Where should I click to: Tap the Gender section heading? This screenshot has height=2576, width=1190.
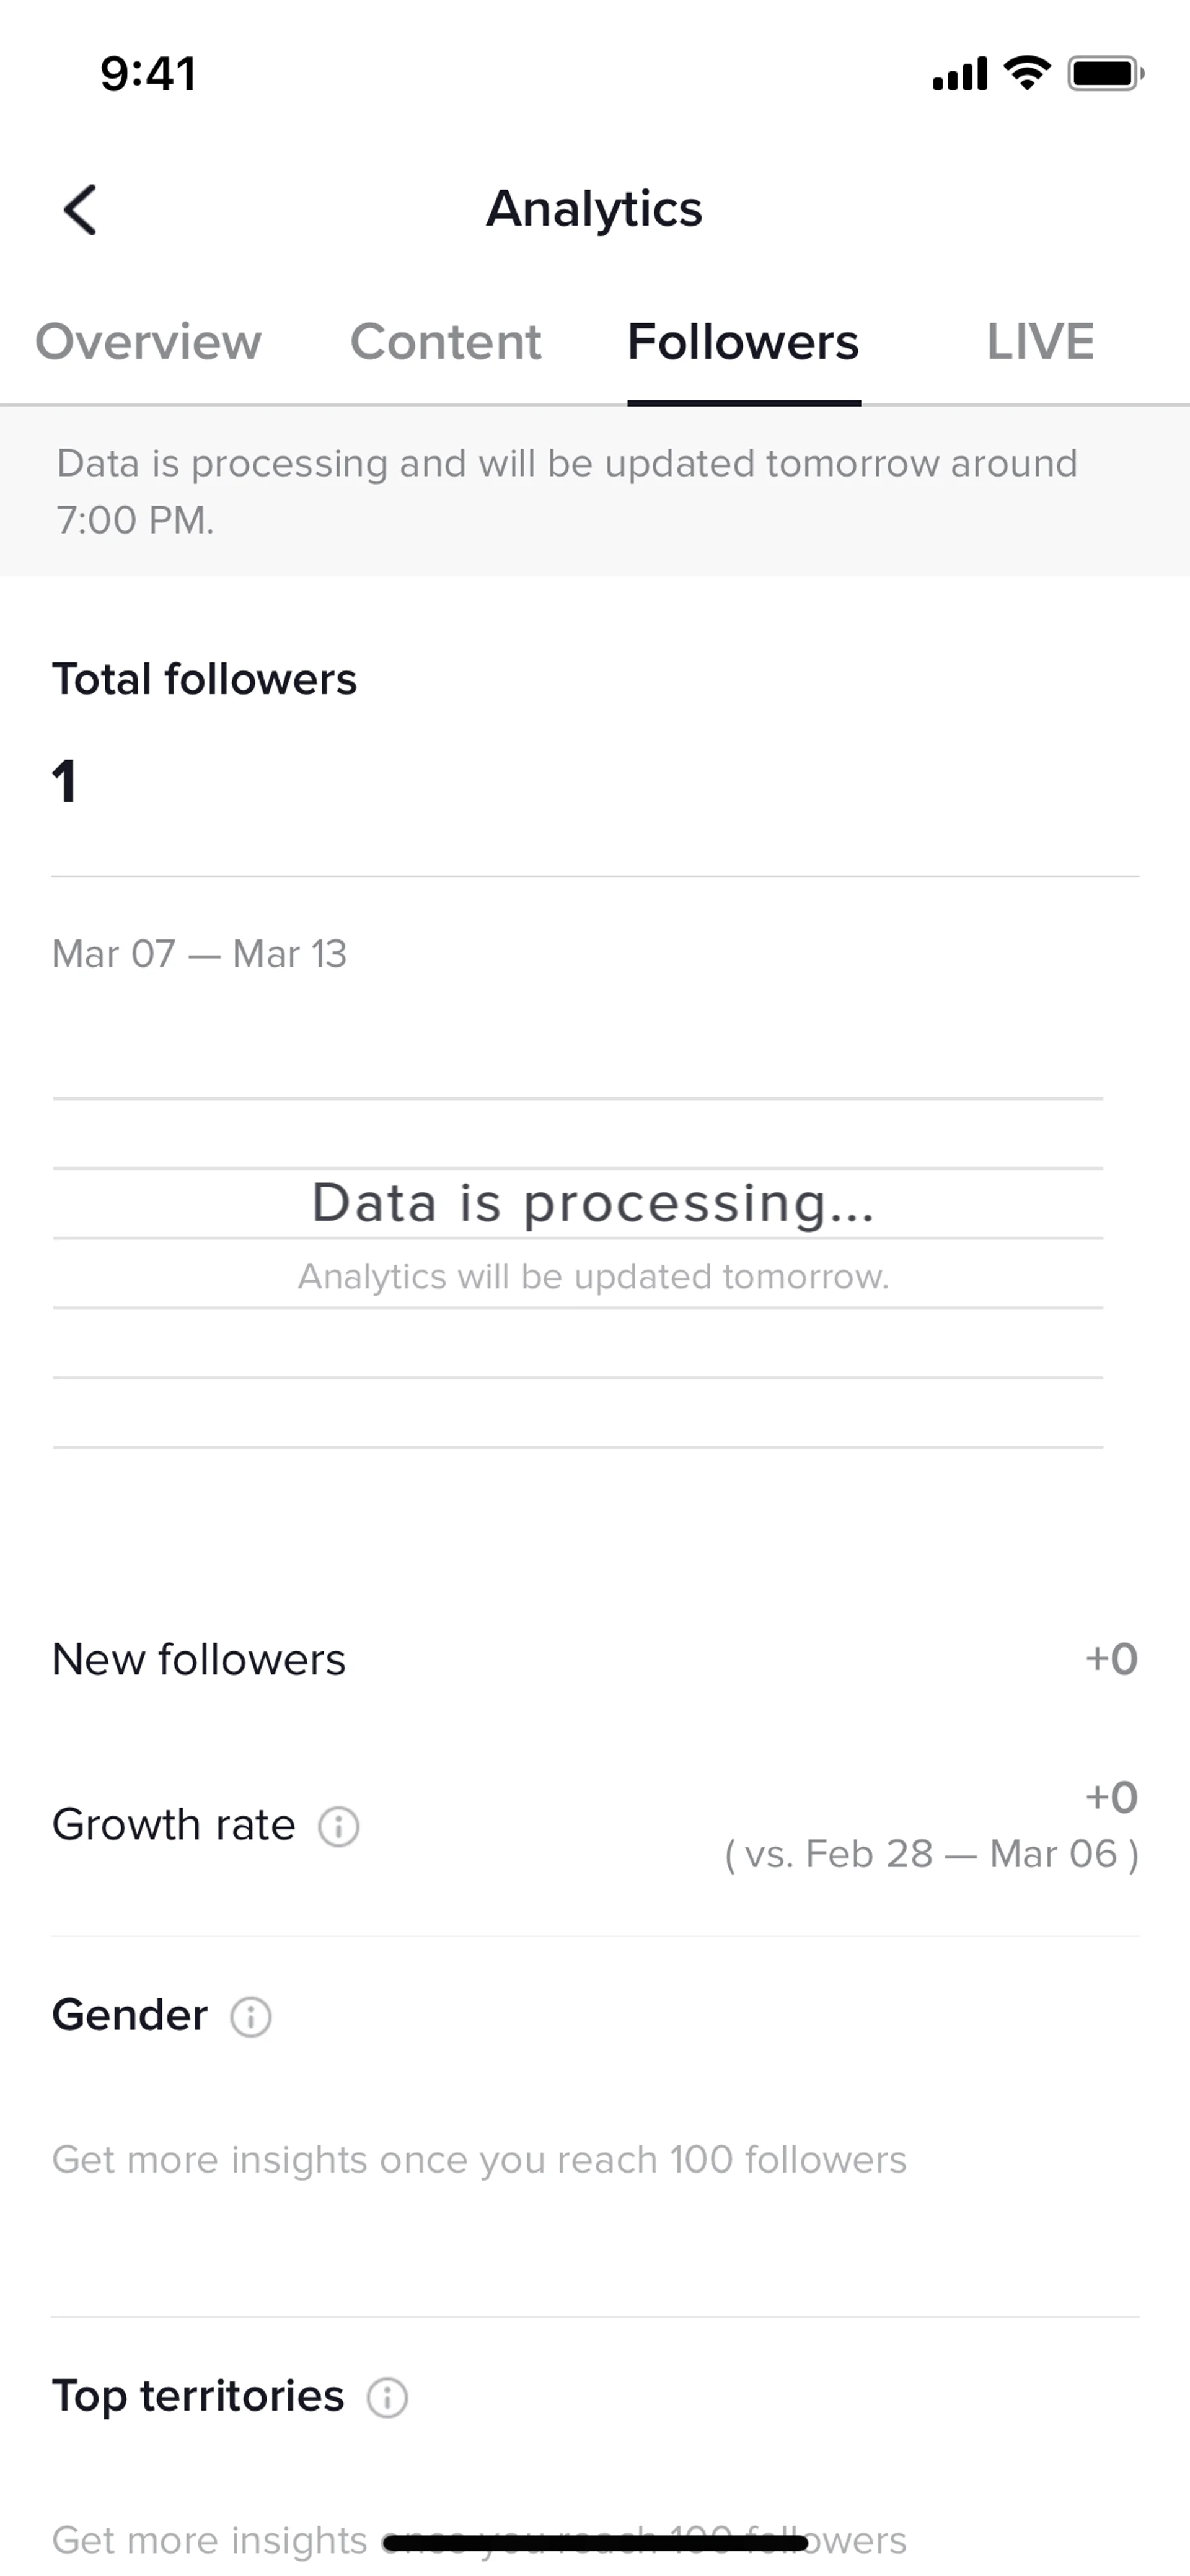coord(130,2015)
